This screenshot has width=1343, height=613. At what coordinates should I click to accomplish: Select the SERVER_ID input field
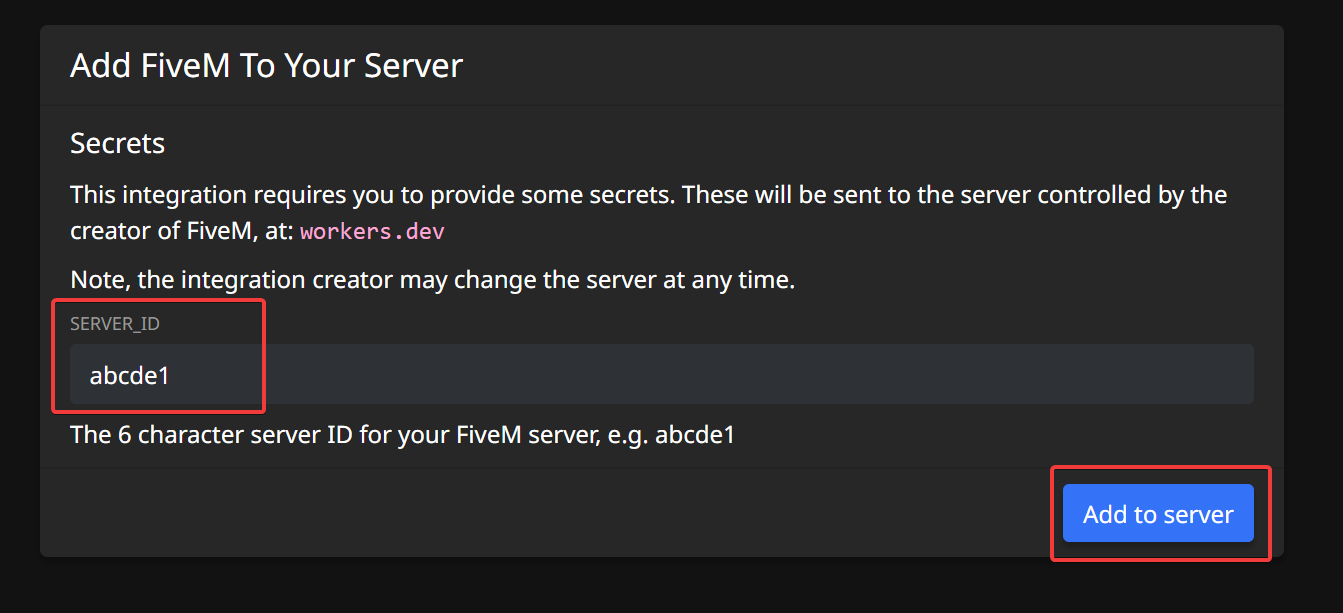click(x=400, y=374)
